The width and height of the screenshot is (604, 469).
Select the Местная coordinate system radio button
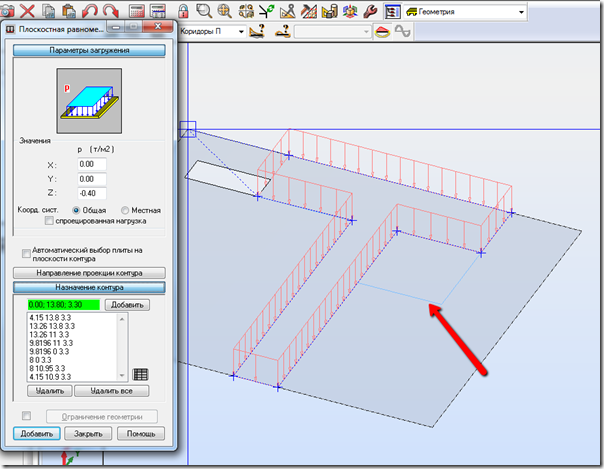click(x=125, y=210)
